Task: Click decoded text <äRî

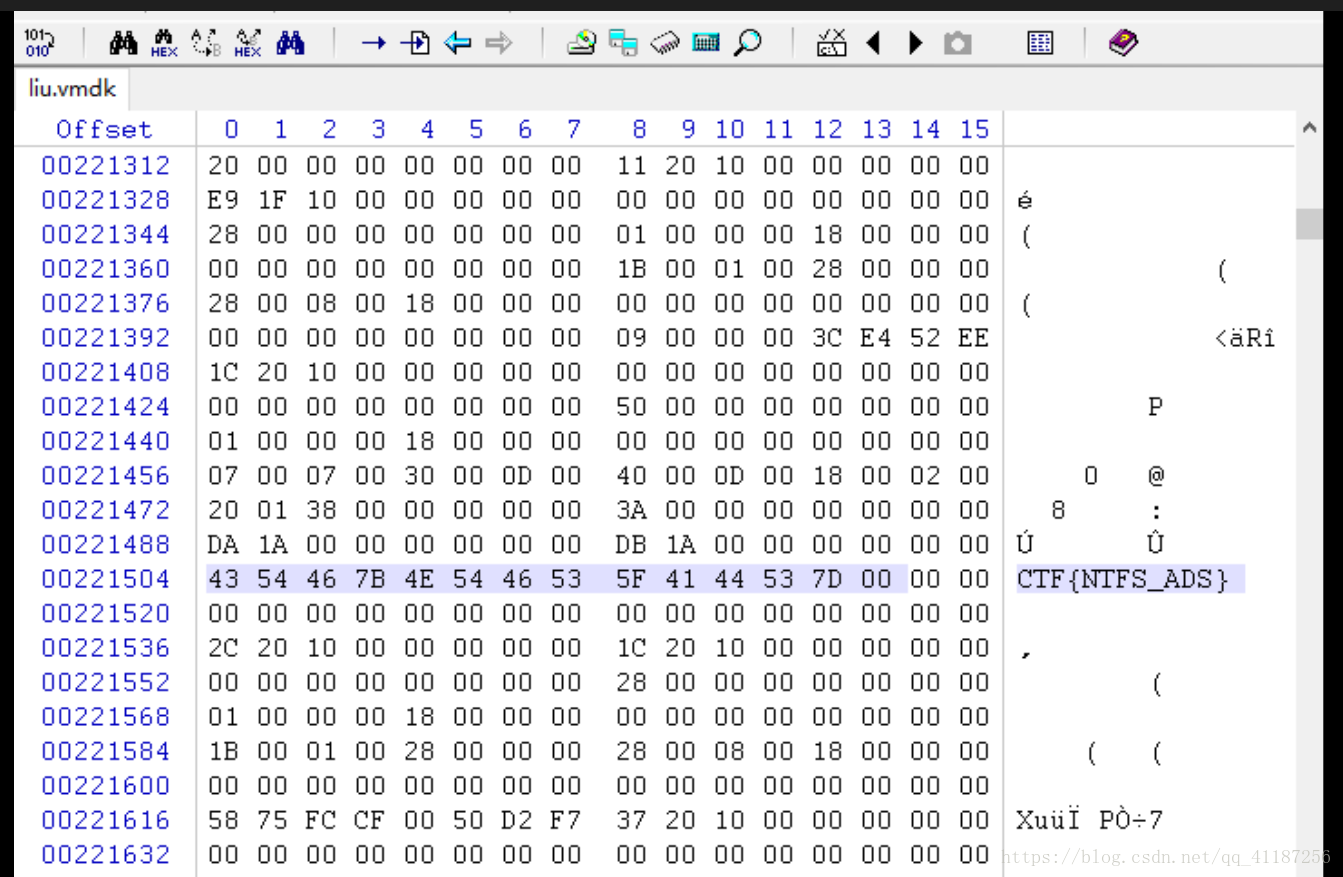Action: [x=1245, y=338]
